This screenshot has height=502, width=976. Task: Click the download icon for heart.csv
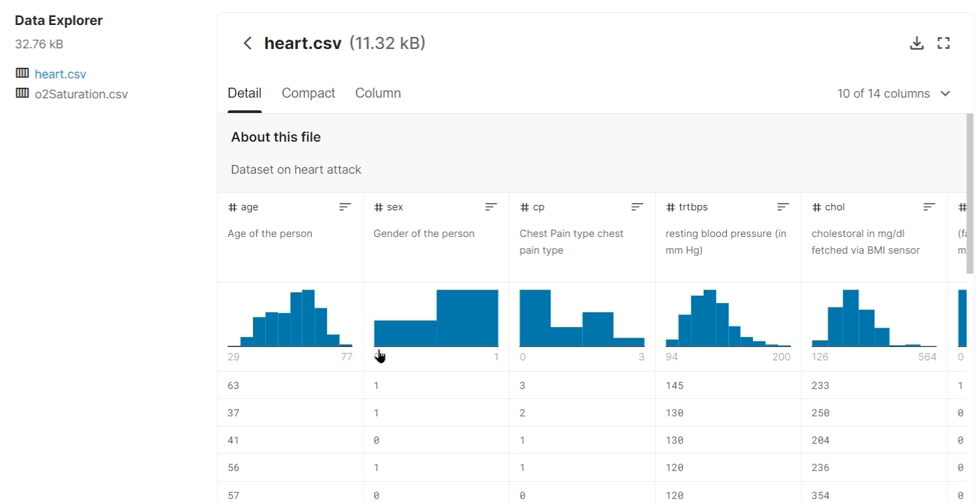(x=916, y=43)
